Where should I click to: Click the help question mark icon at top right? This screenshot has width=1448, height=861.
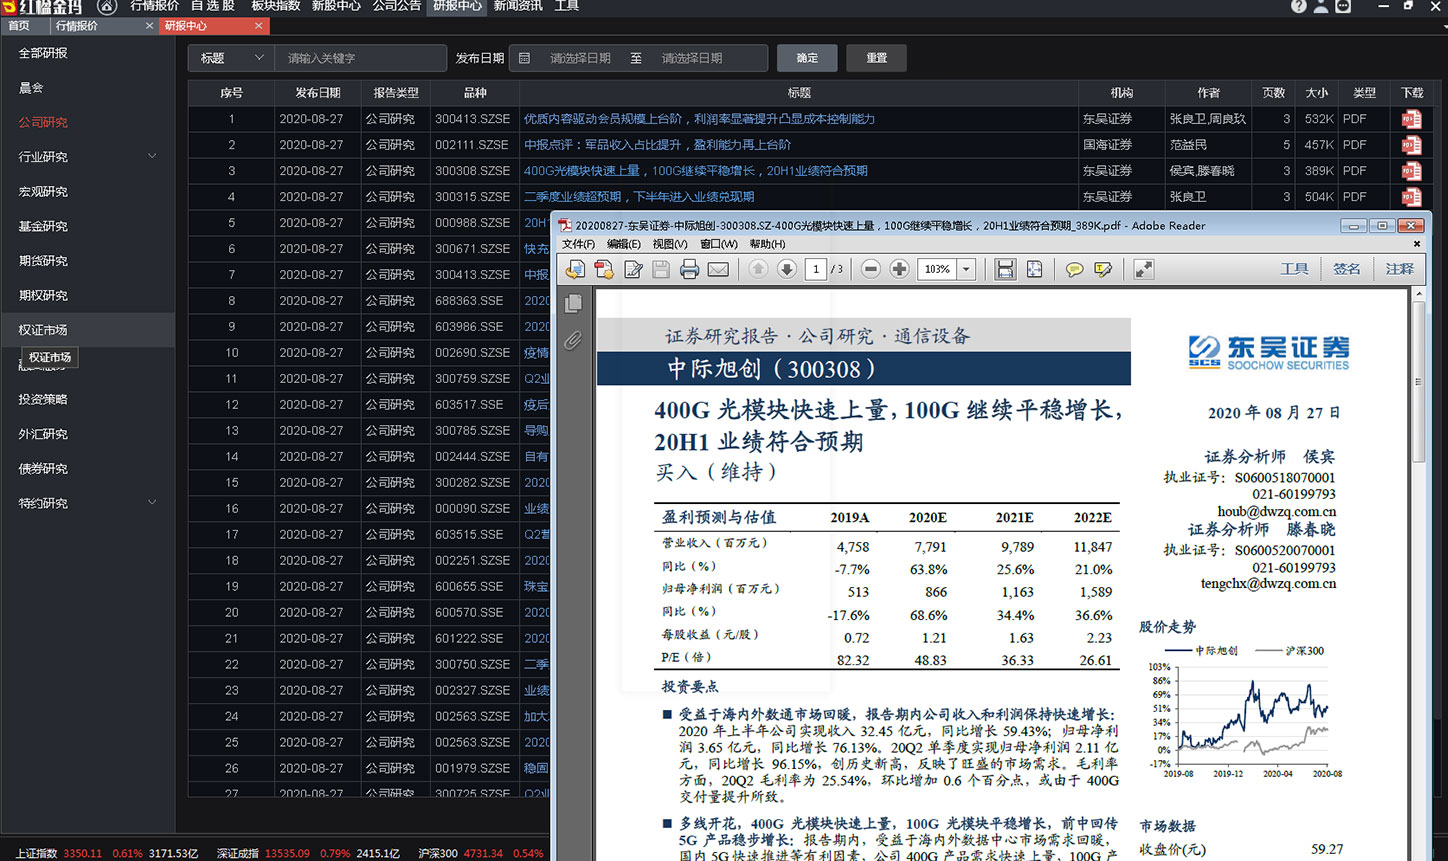coord(1298,6)
